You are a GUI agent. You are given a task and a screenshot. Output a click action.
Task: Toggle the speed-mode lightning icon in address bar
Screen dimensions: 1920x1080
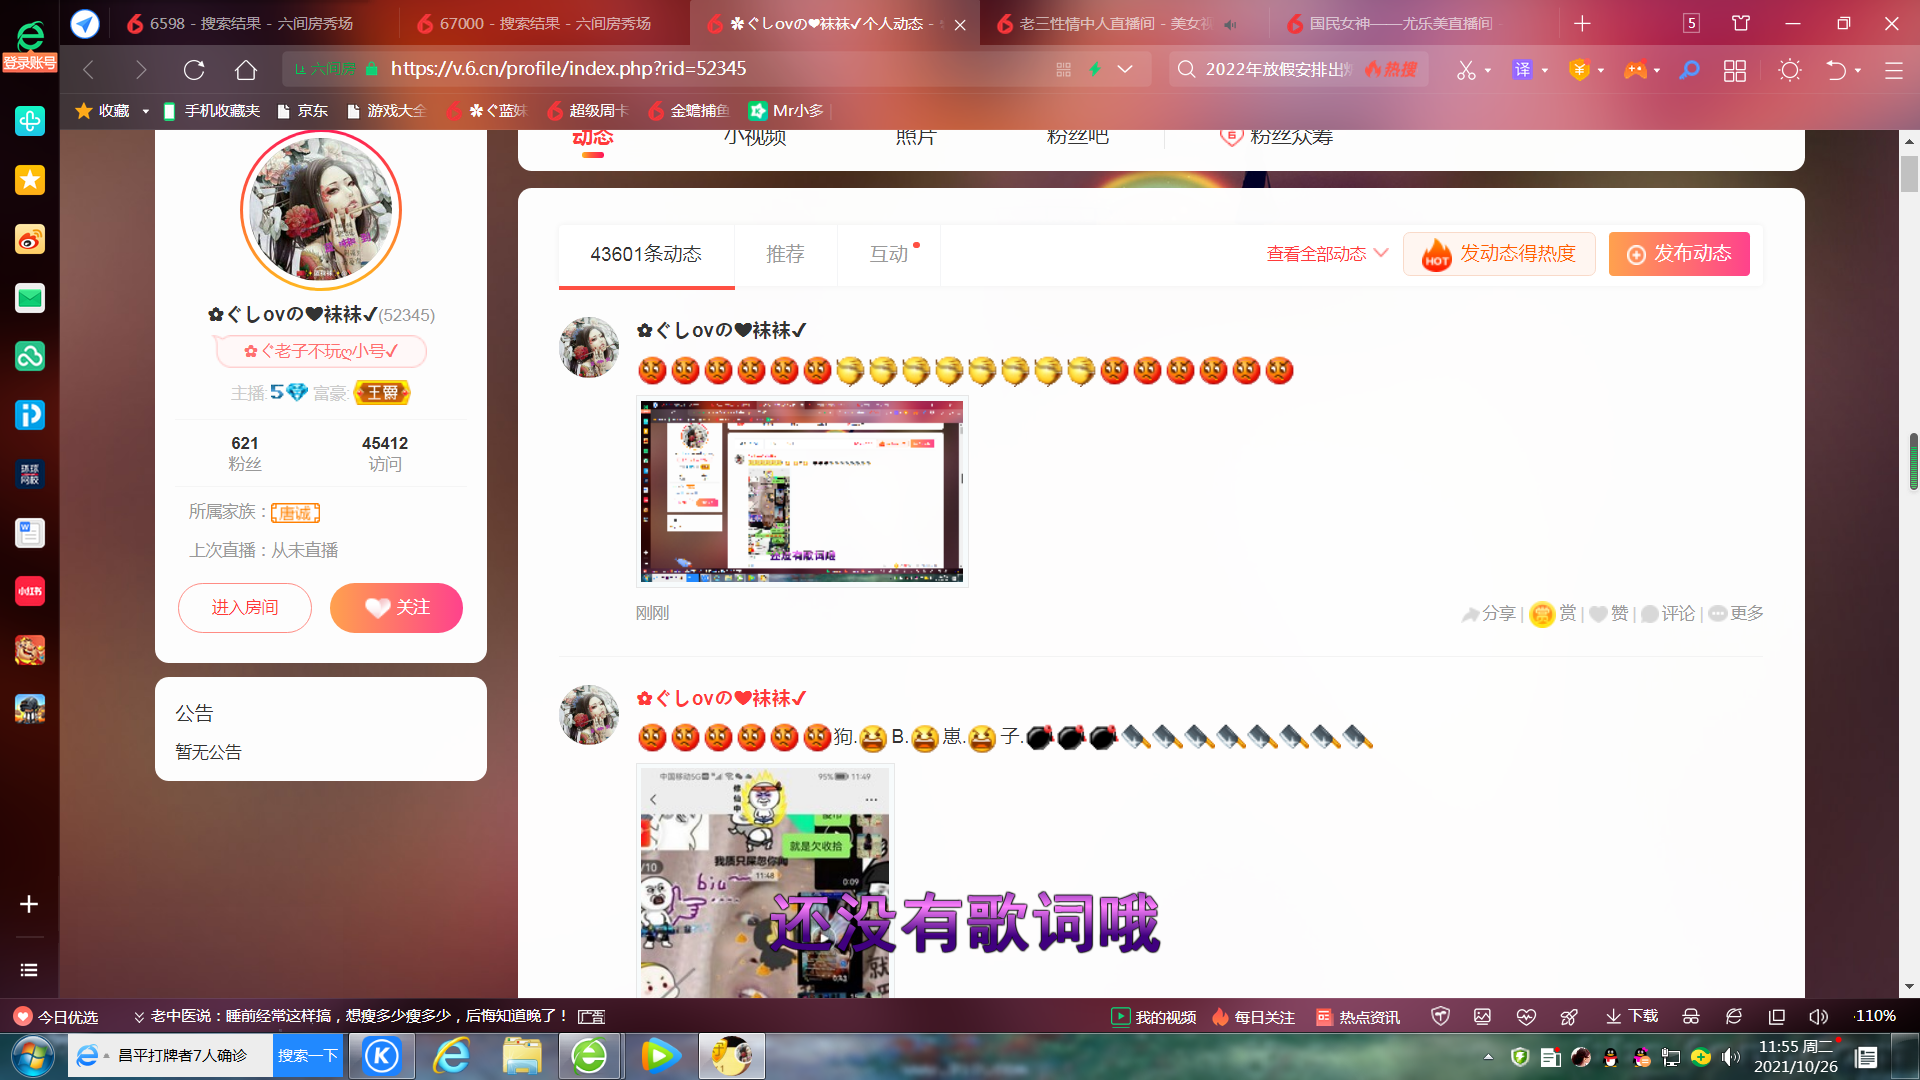point(1095,69)
